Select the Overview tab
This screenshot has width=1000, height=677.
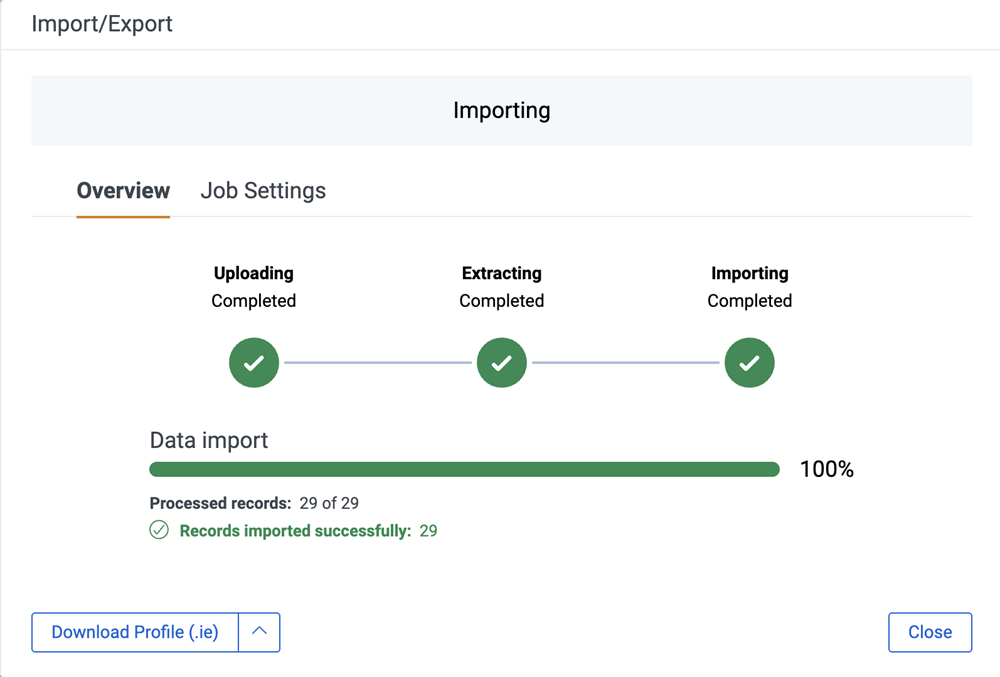(x=123, y=190)
